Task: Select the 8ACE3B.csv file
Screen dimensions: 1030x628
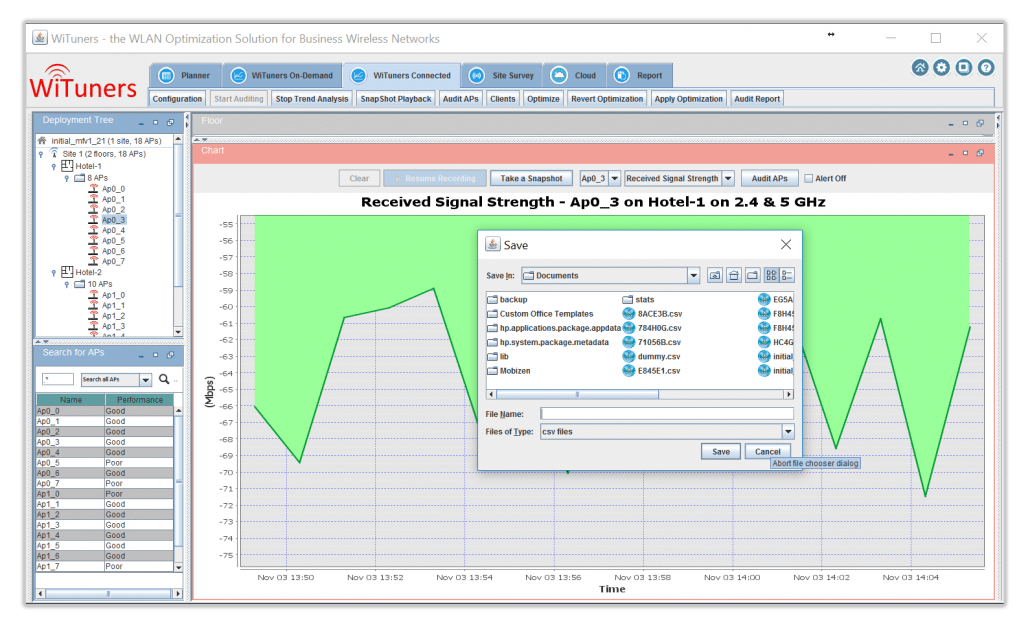Action: click(652, 314)
